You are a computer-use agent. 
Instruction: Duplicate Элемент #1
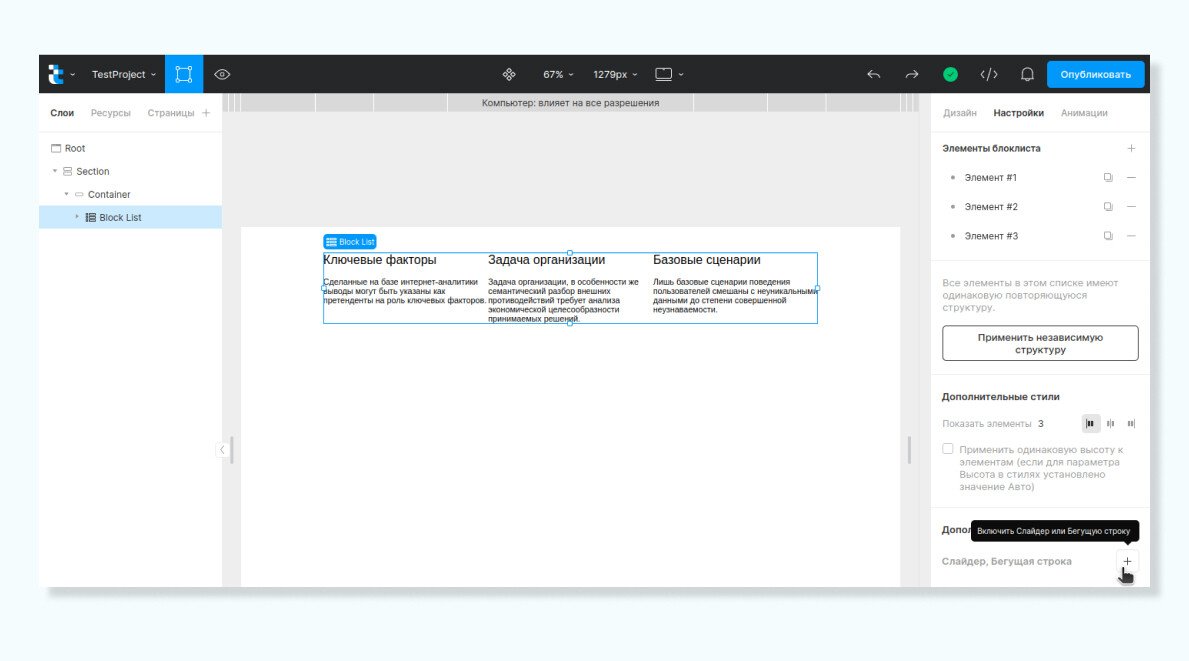click(x=1108, y=177)
